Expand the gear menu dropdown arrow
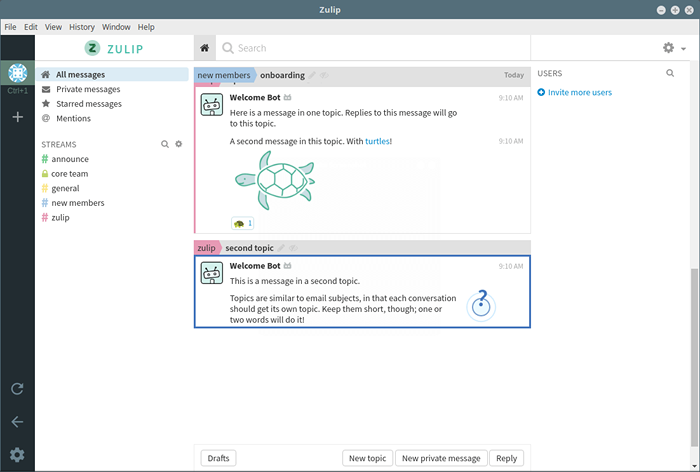 [683, 49]
